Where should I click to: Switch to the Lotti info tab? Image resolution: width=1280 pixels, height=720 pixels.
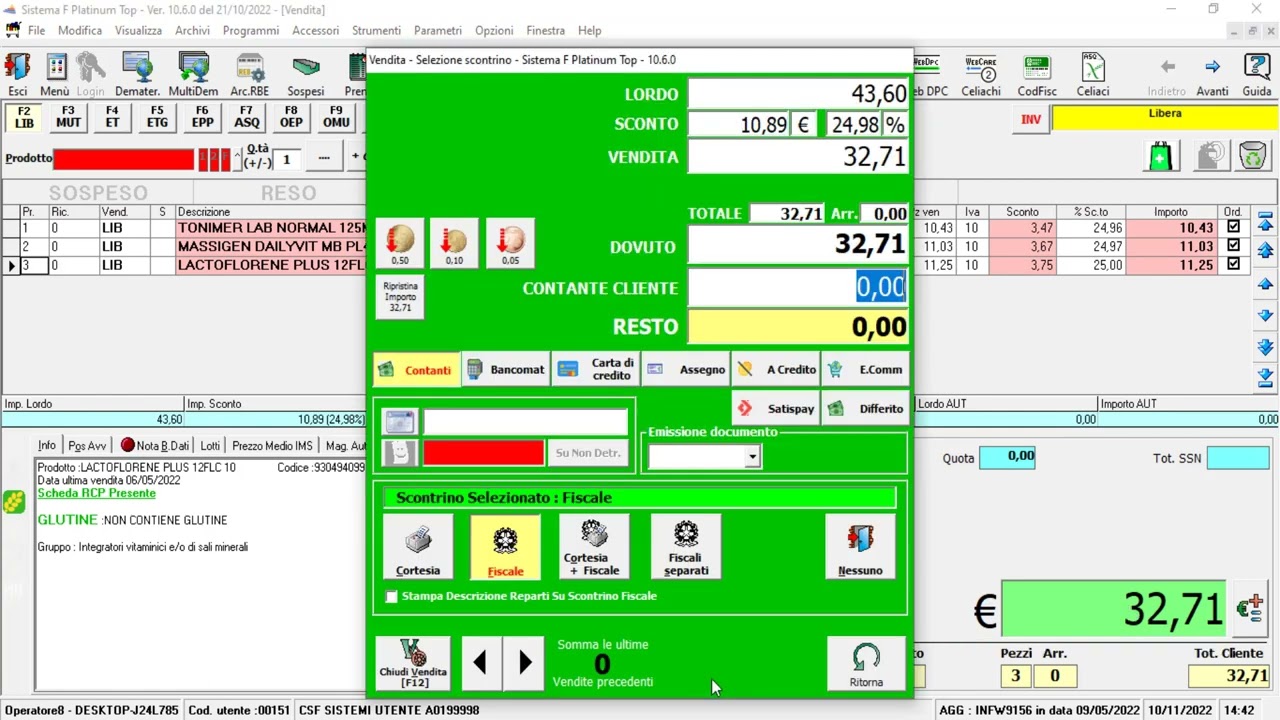[x=210, y=446]
